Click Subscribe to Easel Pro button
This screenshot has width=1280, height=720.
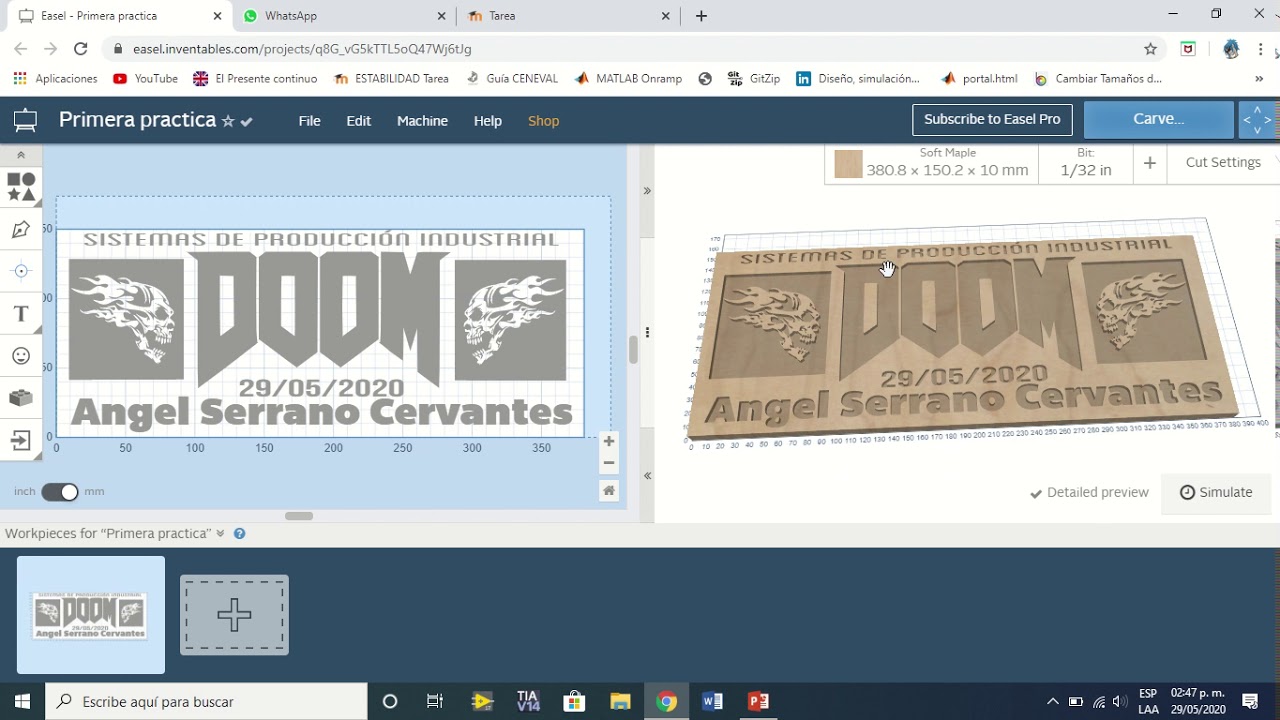pos(992,119)
